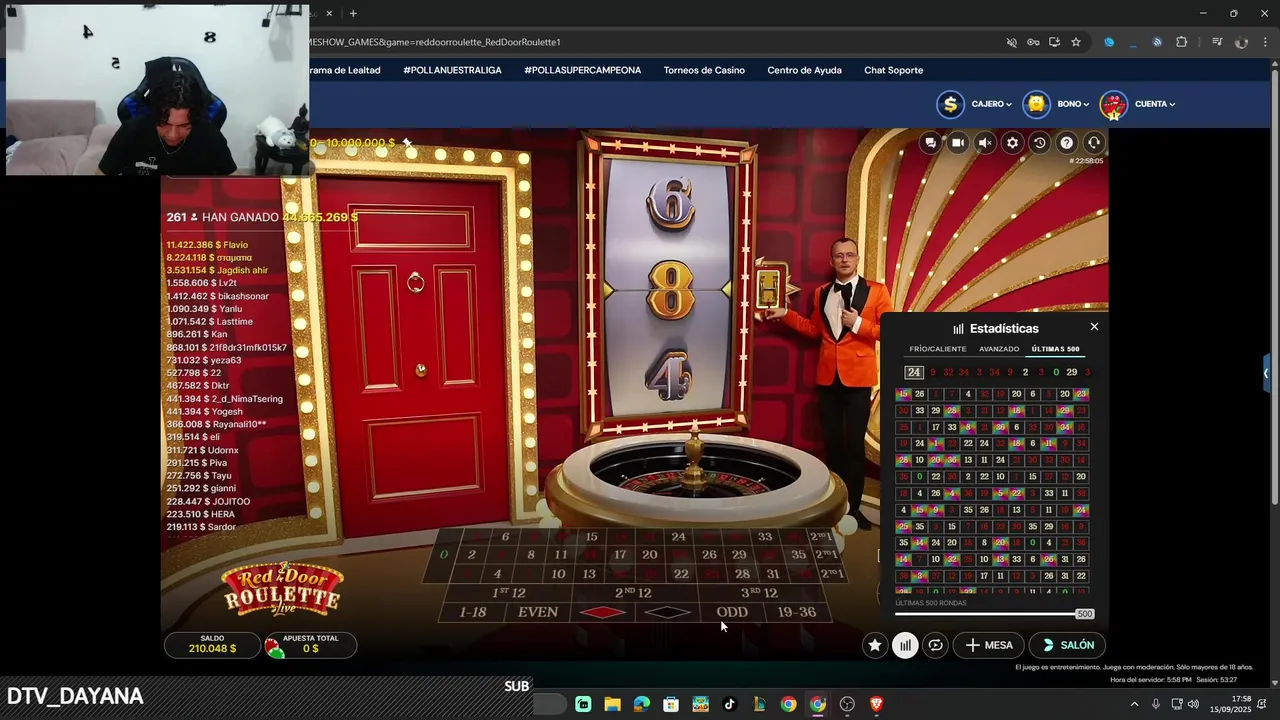Image resolution: width=1280 pixels, height=720 pixels.
Task: Open game history clock icon
Action: coord(1040,143)
